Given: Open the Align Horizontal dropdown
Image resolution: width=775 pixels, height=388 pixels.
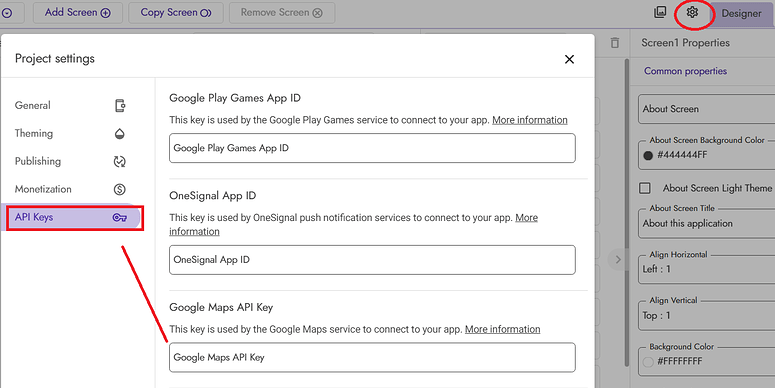Looking at the screenshot, I should (x=707, y=269).
